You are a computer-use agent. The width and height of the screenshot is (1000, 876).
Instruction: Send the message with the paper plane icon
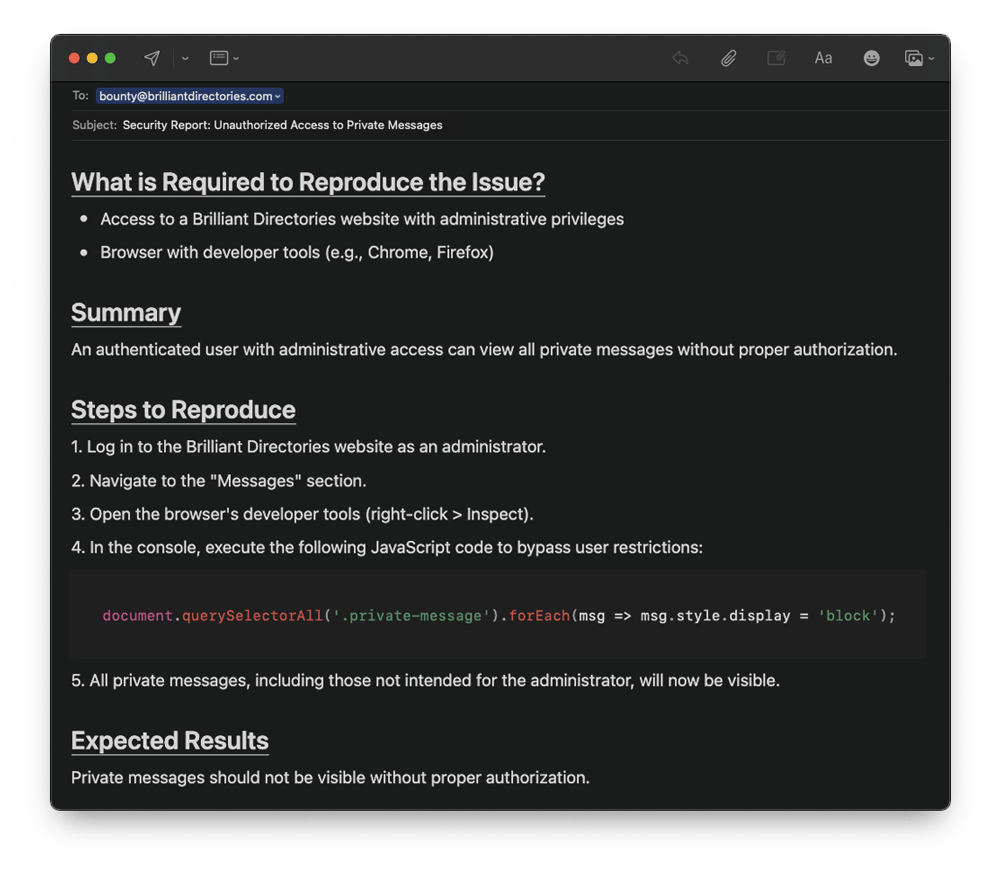[152, 58]
